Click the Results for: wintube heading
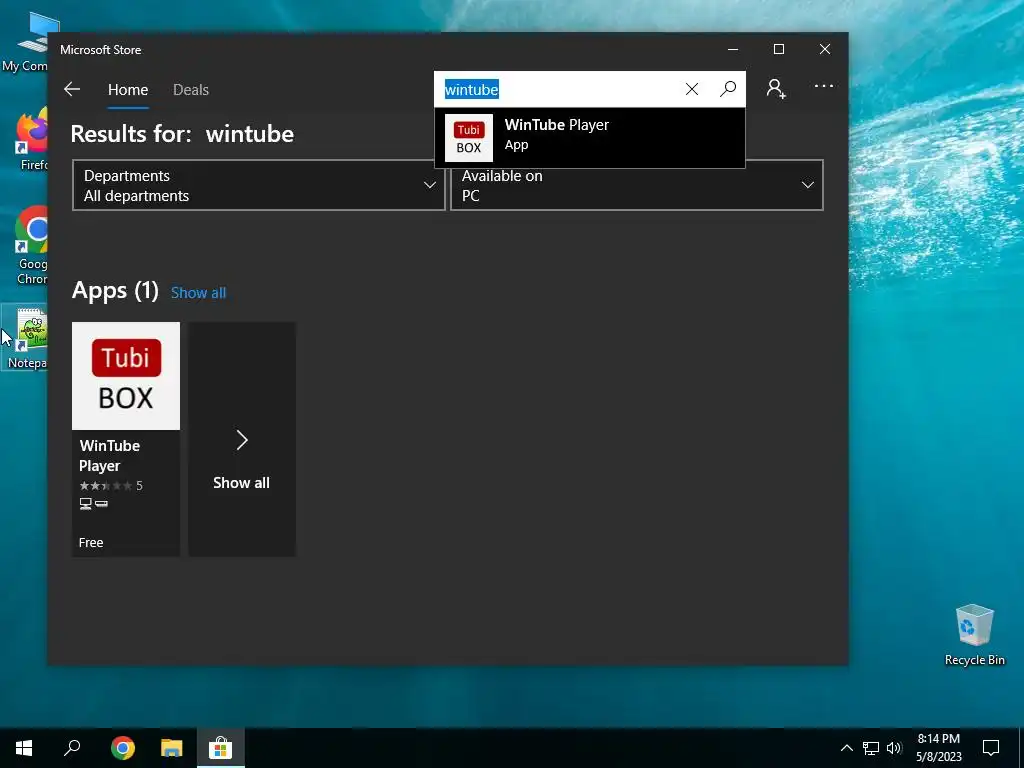The width and height of the screenshot is (1024, 768). click(x=182, y=134)
